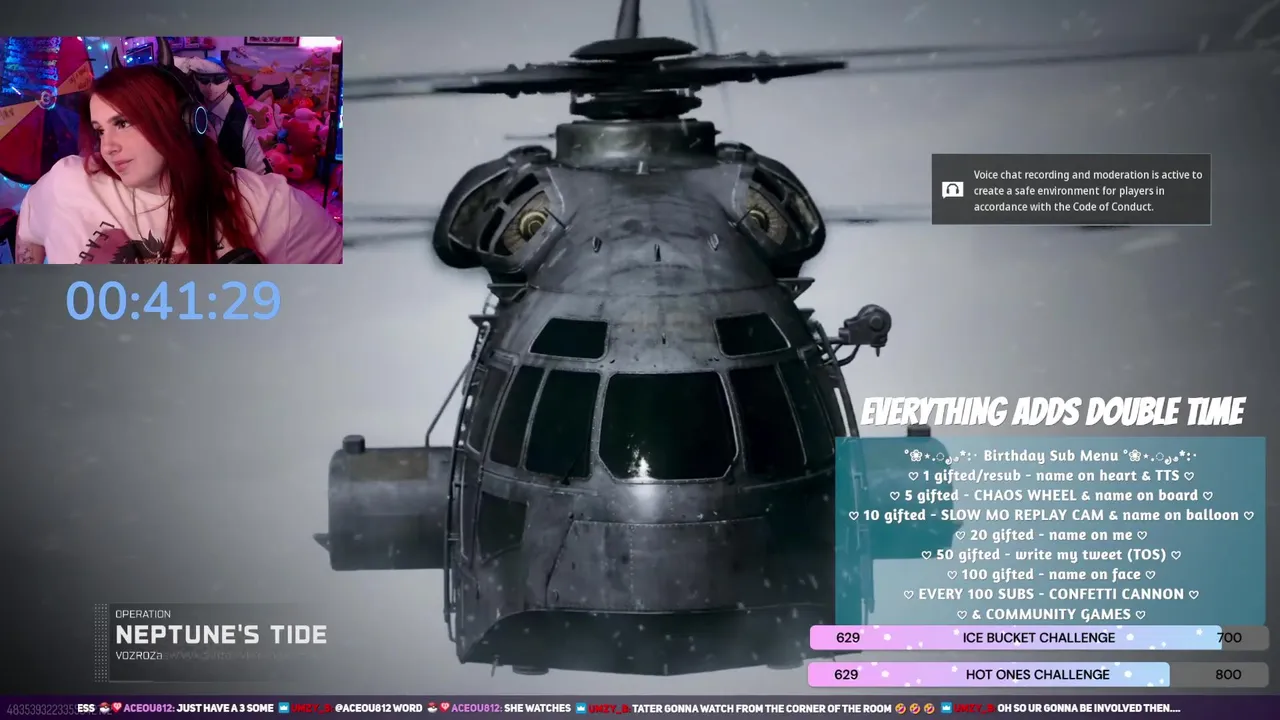Screen dimensions: 1280x720
Task: Click the small OPERATION label above the title
Action: coord(143,614)
